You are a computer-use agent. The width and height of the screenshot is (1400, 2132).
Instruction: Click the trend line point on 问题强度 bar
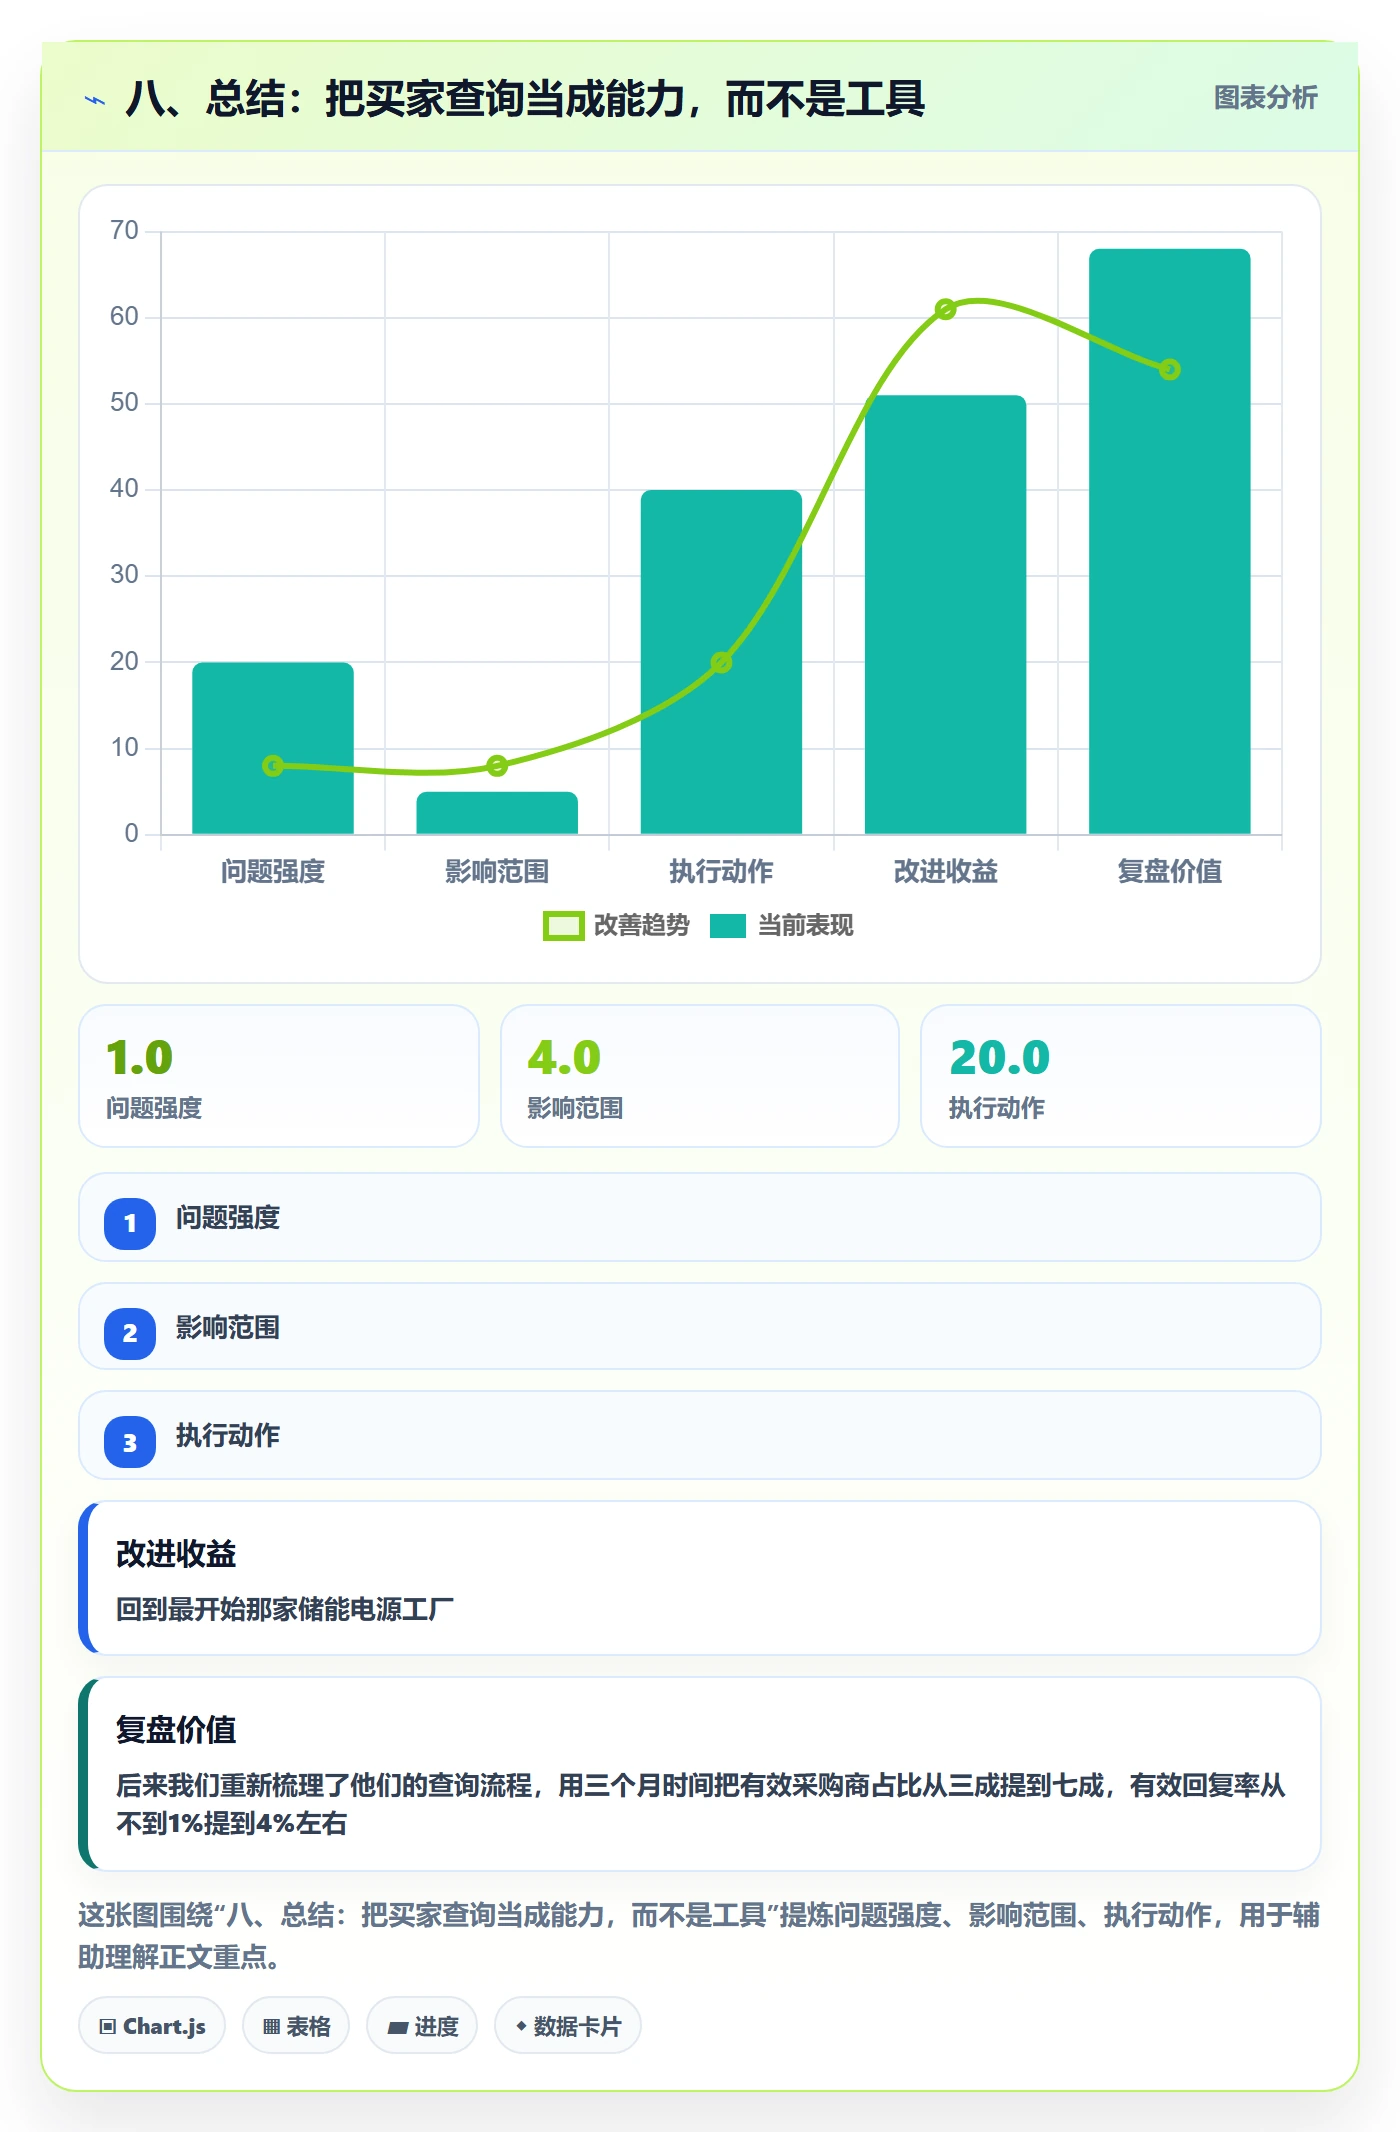pyautogui.click(x=273, y=766)
